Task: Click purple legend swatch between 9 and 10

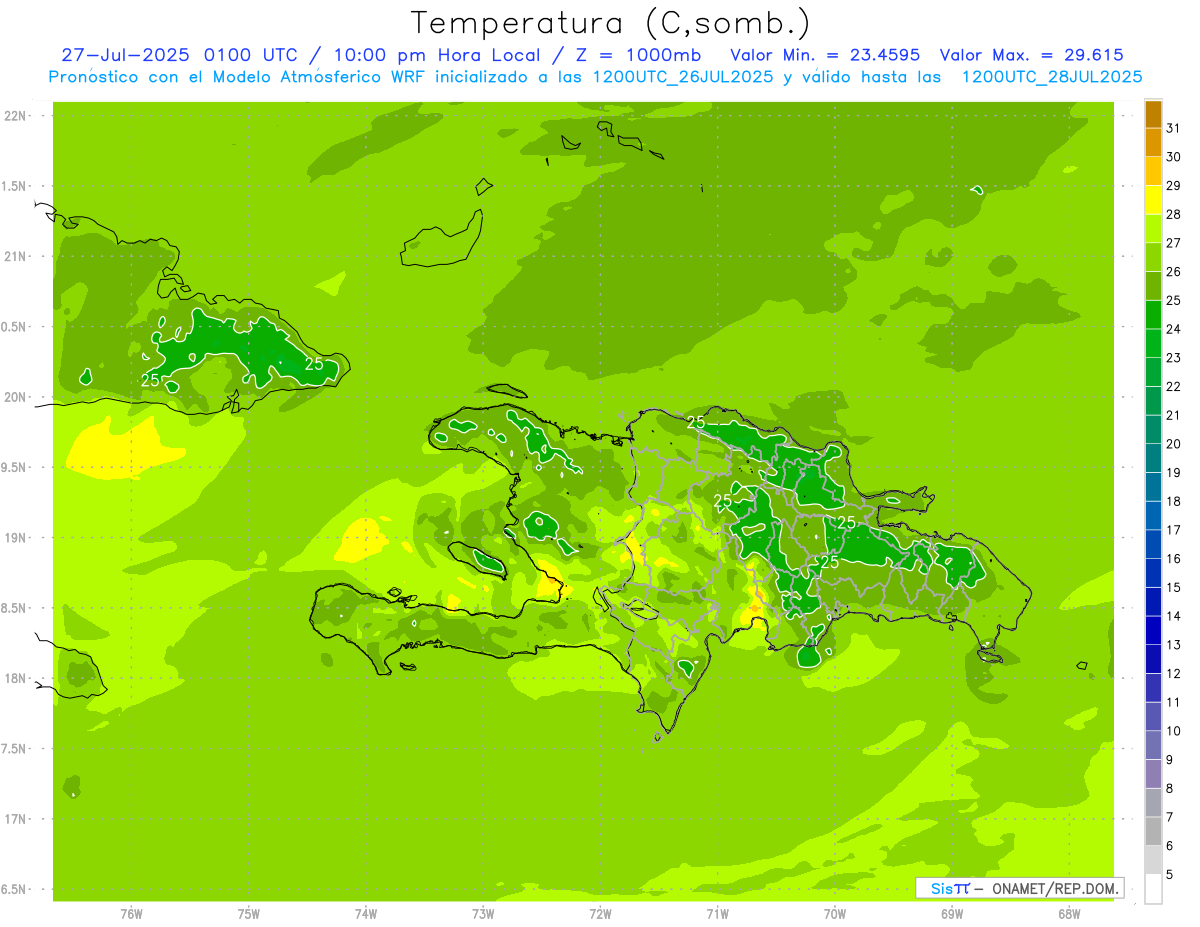Action: point(1153,745)
